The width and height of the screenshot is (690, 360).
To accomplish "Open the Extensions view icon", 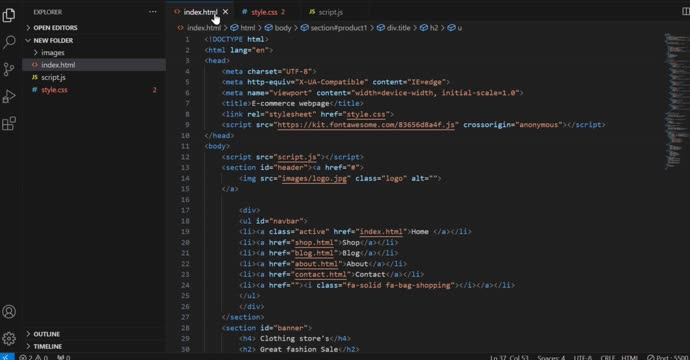I will (x=9, y=124).
